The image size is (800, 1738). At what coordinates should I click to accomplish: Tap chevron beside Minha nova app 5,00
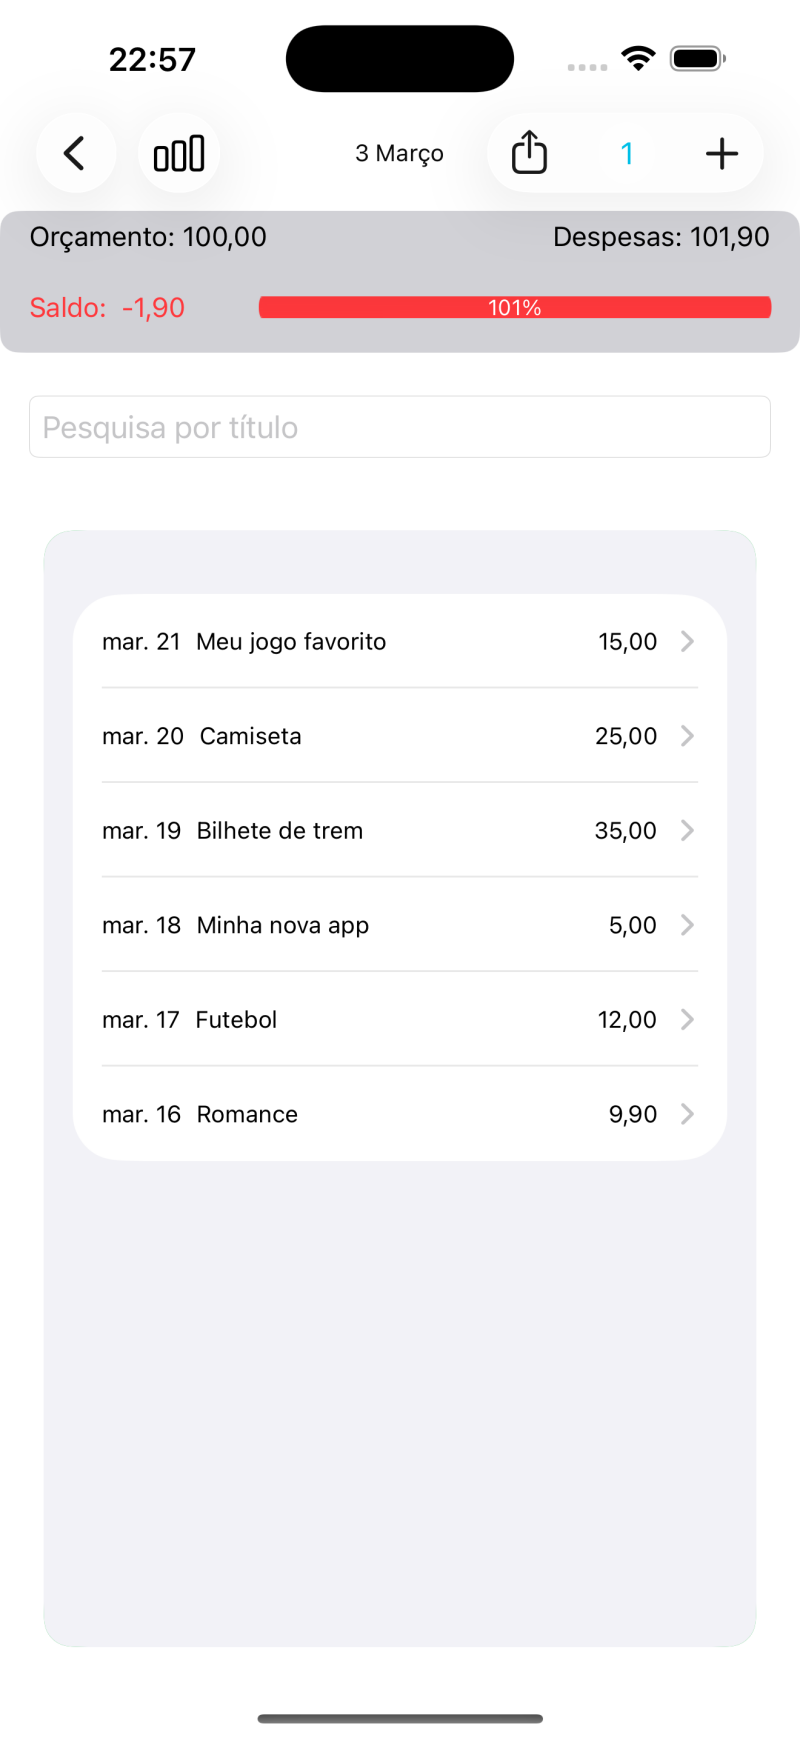coord(687,926)
